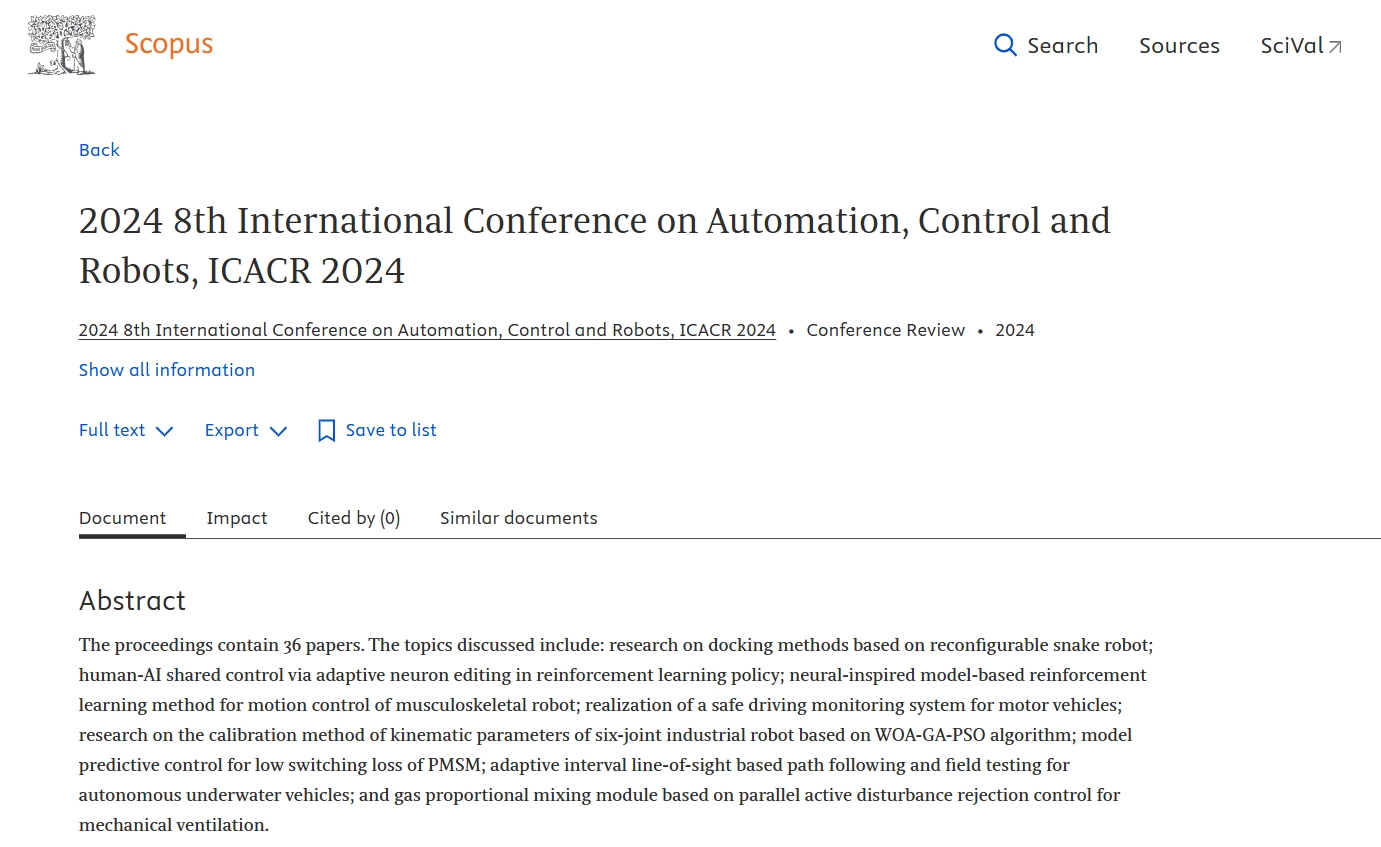Click abstract phrase 'WOA-GA-PSO algorithm'
1381x847 pixels.
[973, 735]
